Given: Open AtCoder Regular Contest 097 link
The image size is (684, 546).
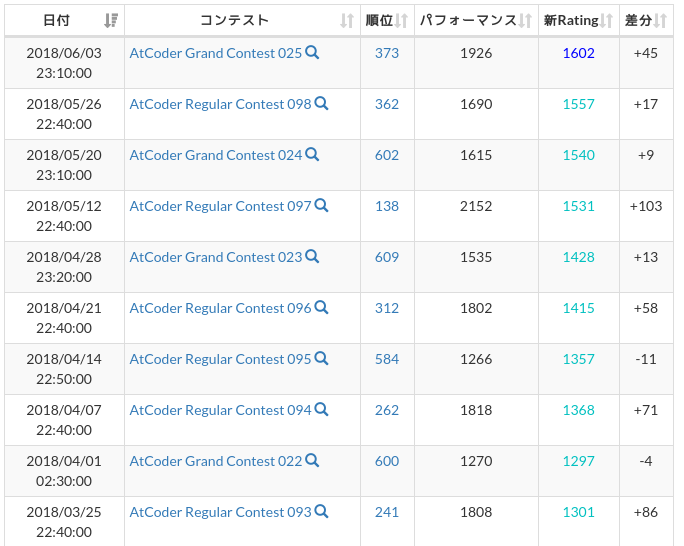Looking at the screenshot, I should [x=220, y=206].
